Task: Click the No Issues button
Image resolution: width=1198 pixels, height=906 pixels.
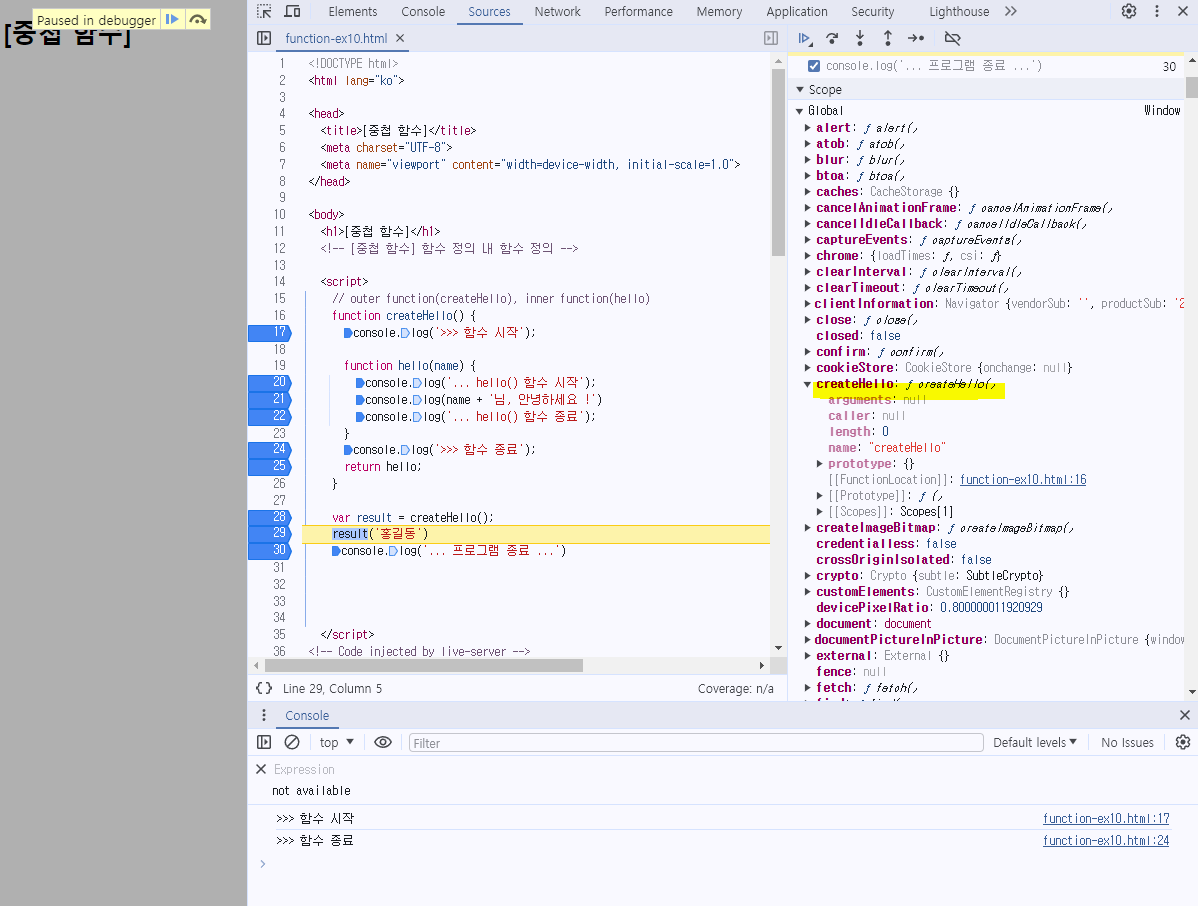Action: [x=1127, y=743]
